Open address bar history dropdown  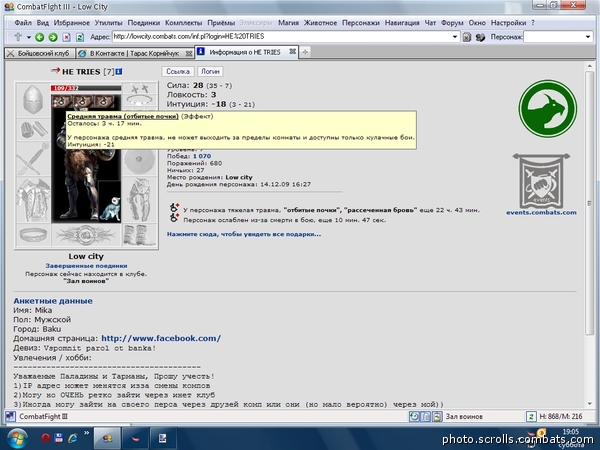point(455,37)
